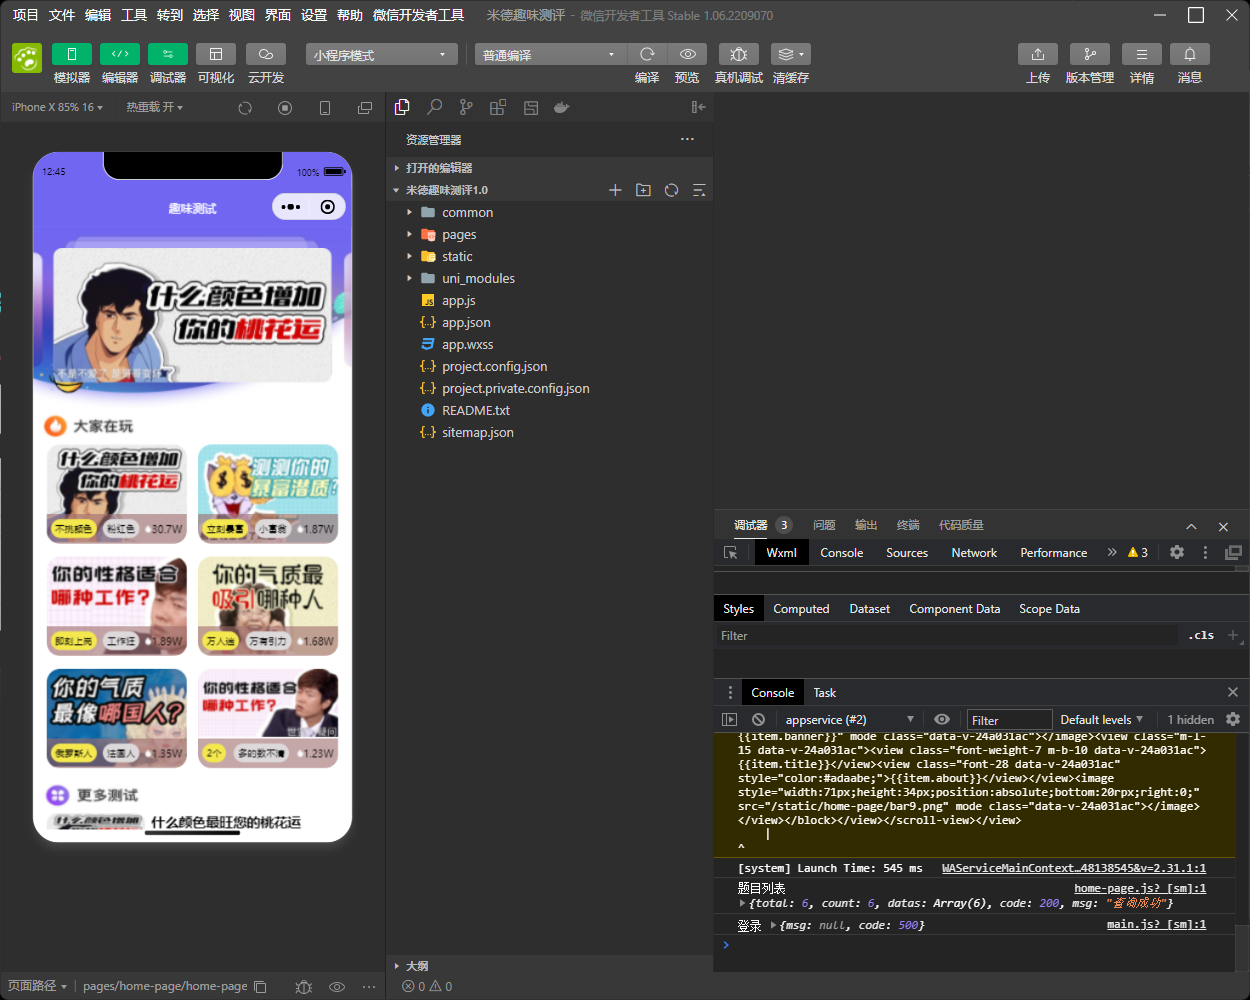1250x1000 pixels.
Task: Click the home-page.js? [sm]:1 source link
Action: coord(1140,888)
